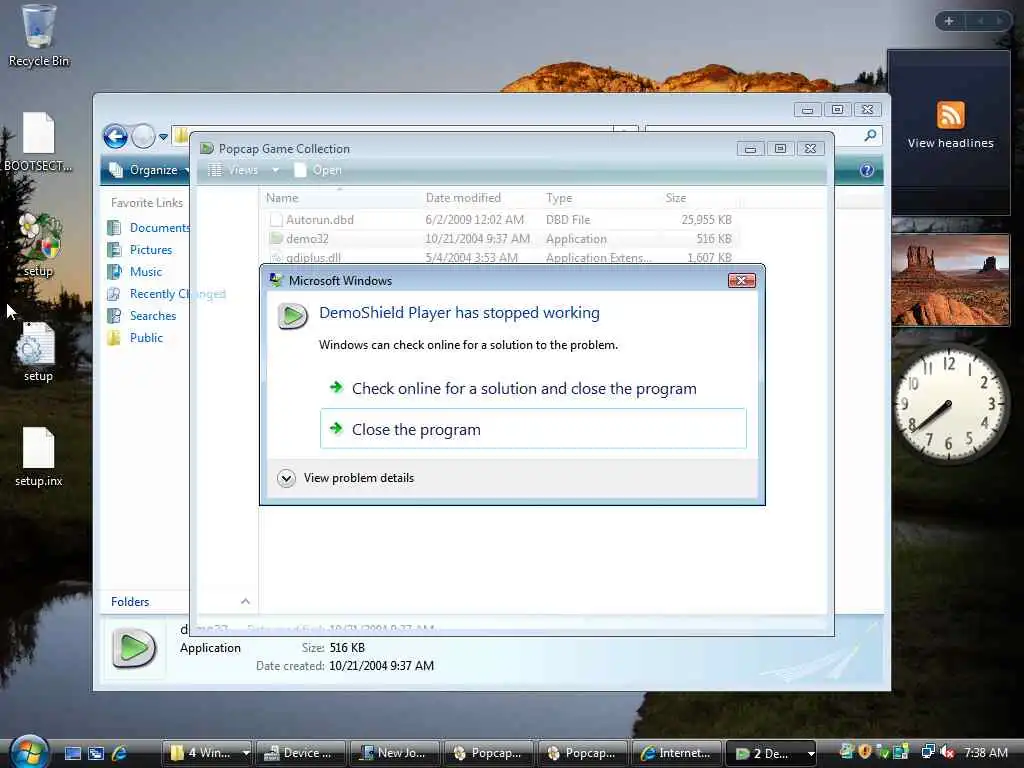
Task: Click the desert slideshow gadget picture
Action: click(950, 280)
